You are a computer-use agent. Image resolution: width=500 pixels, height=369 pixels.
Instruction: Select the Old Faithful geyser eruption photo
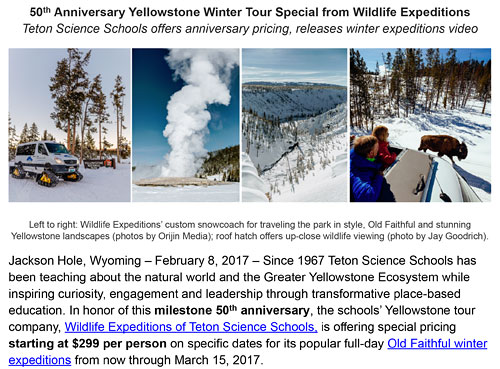tap(186, 125)
